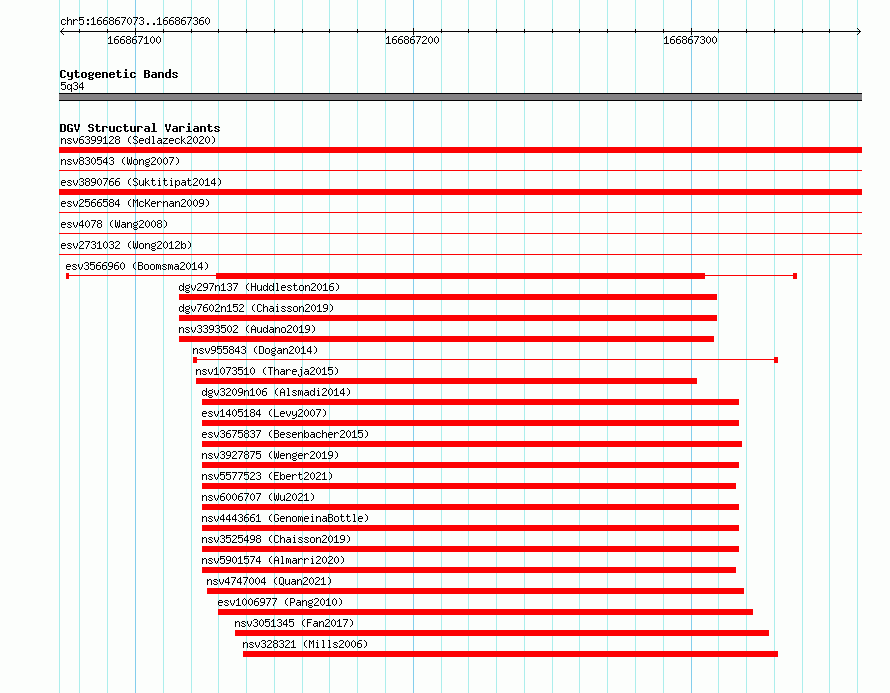The height and width of the screenshot is (693, 890).
Task: Select the red bar for nsv4747004 Quan2021
Action: coord(476,591)
